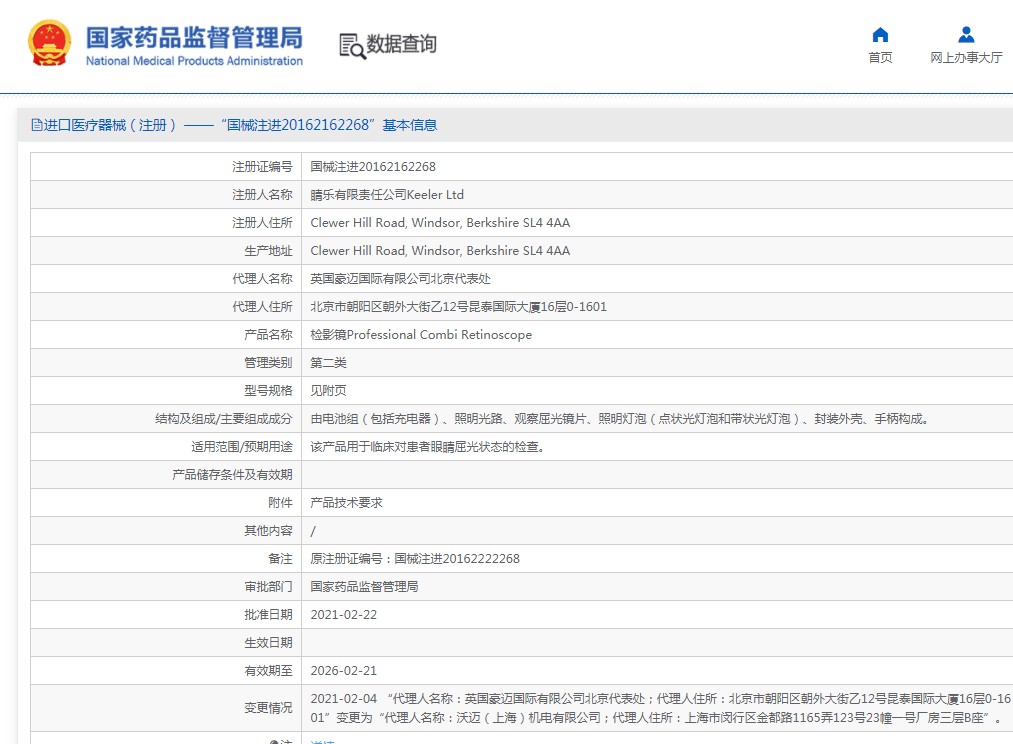The width and height of the screenshot is (1013, 744).
Task: Click the house icon for 首页
Action: [880, 35]
